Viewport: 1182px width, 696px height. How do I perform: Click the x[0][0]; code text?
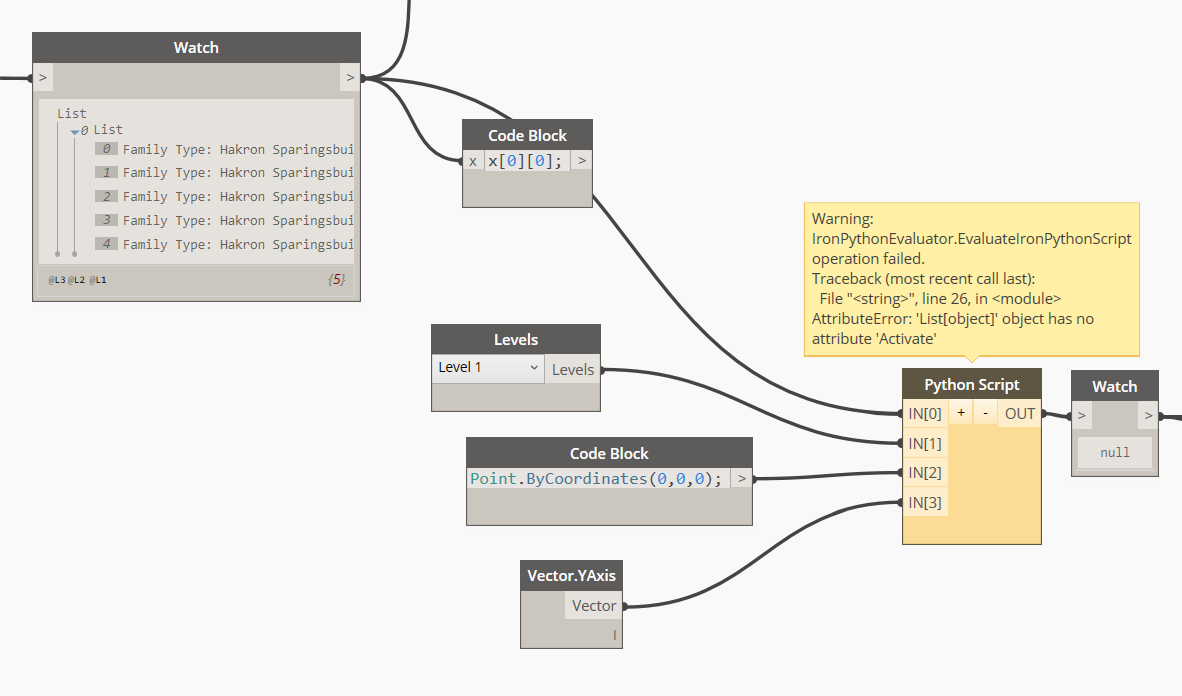click(525, 161)
